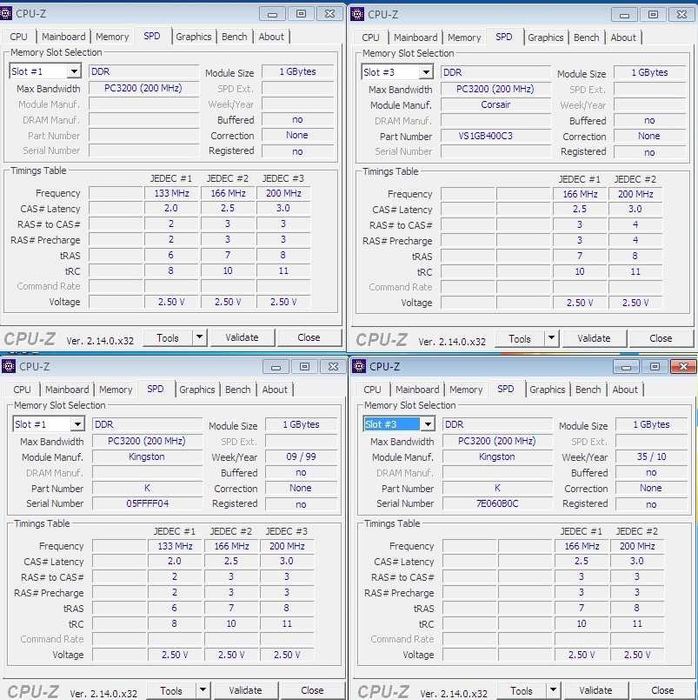Screen dimensions: 698x700
Task: Click the 09 / 99 Week/Year value
Action: pos(301,457)
